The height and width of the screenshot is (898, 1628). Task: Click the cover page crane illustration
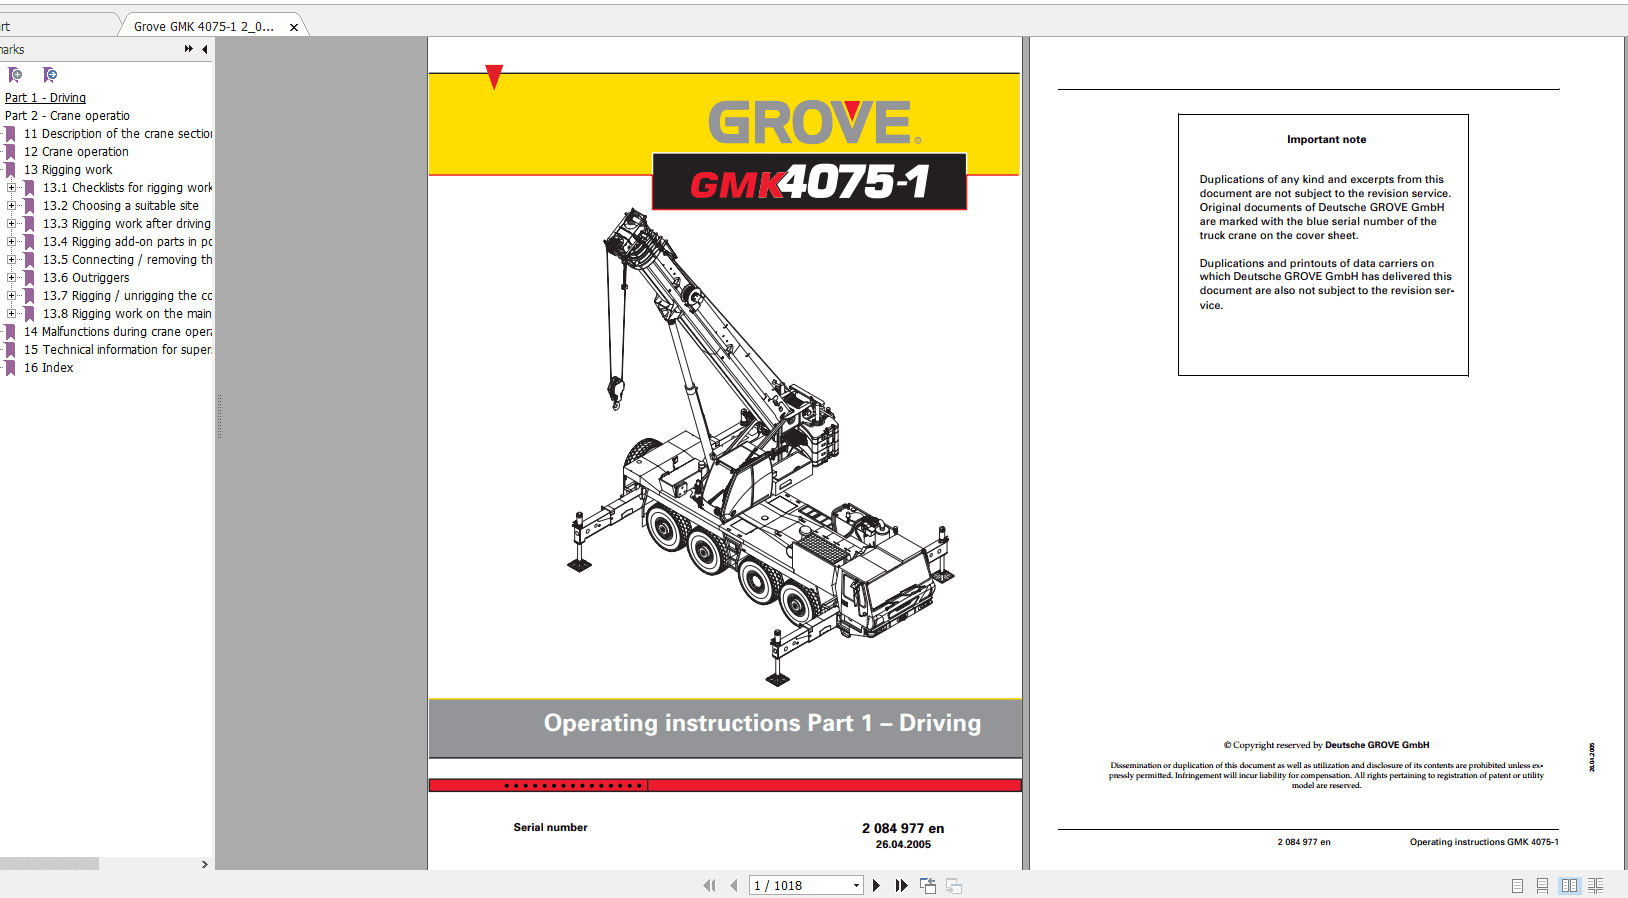(760, 446)
